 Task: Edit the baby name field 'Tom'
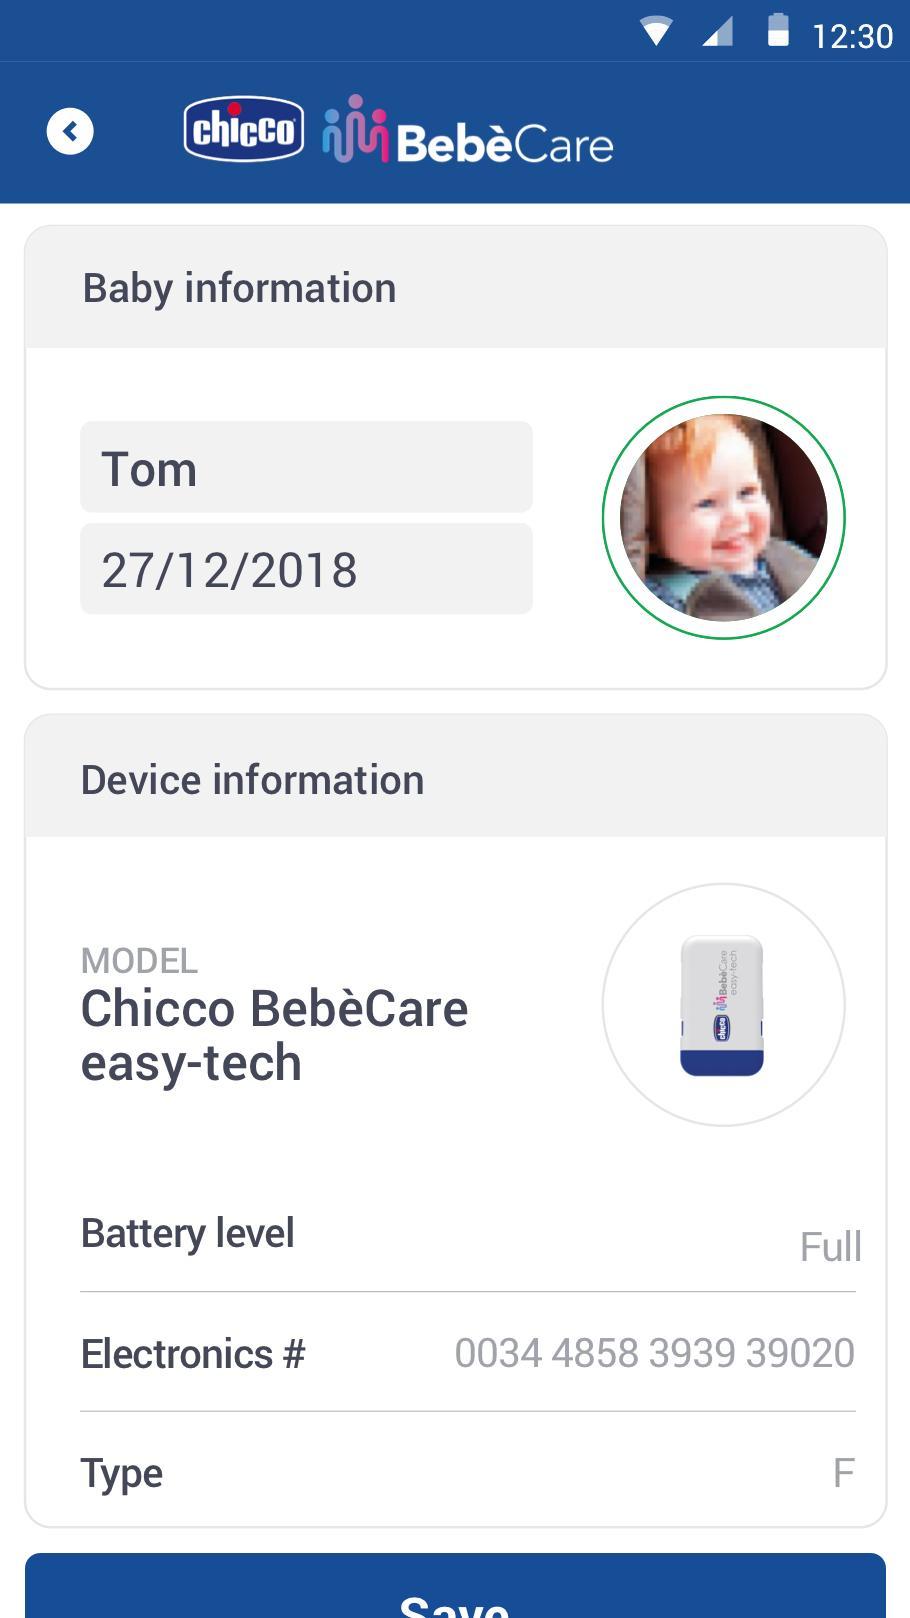[x=306, y=468]
